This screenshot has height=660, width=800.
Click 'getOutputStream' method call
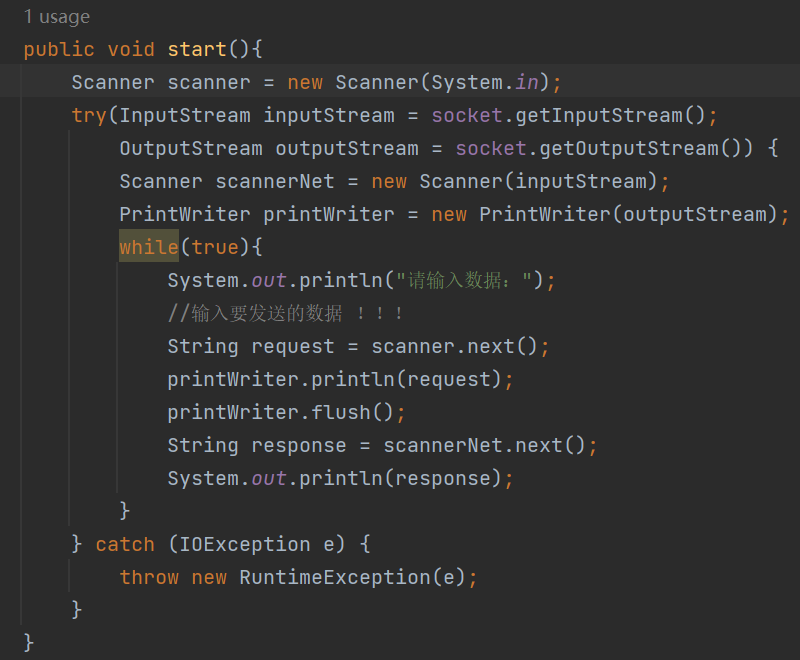coord(629,148)
